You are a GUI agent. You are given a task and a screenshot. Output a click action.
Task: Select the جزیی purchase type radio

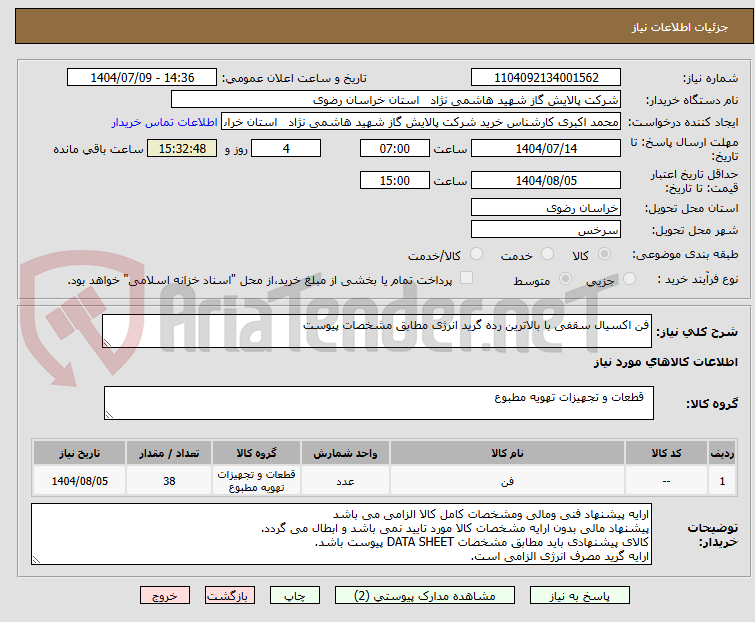pos(629,279)
